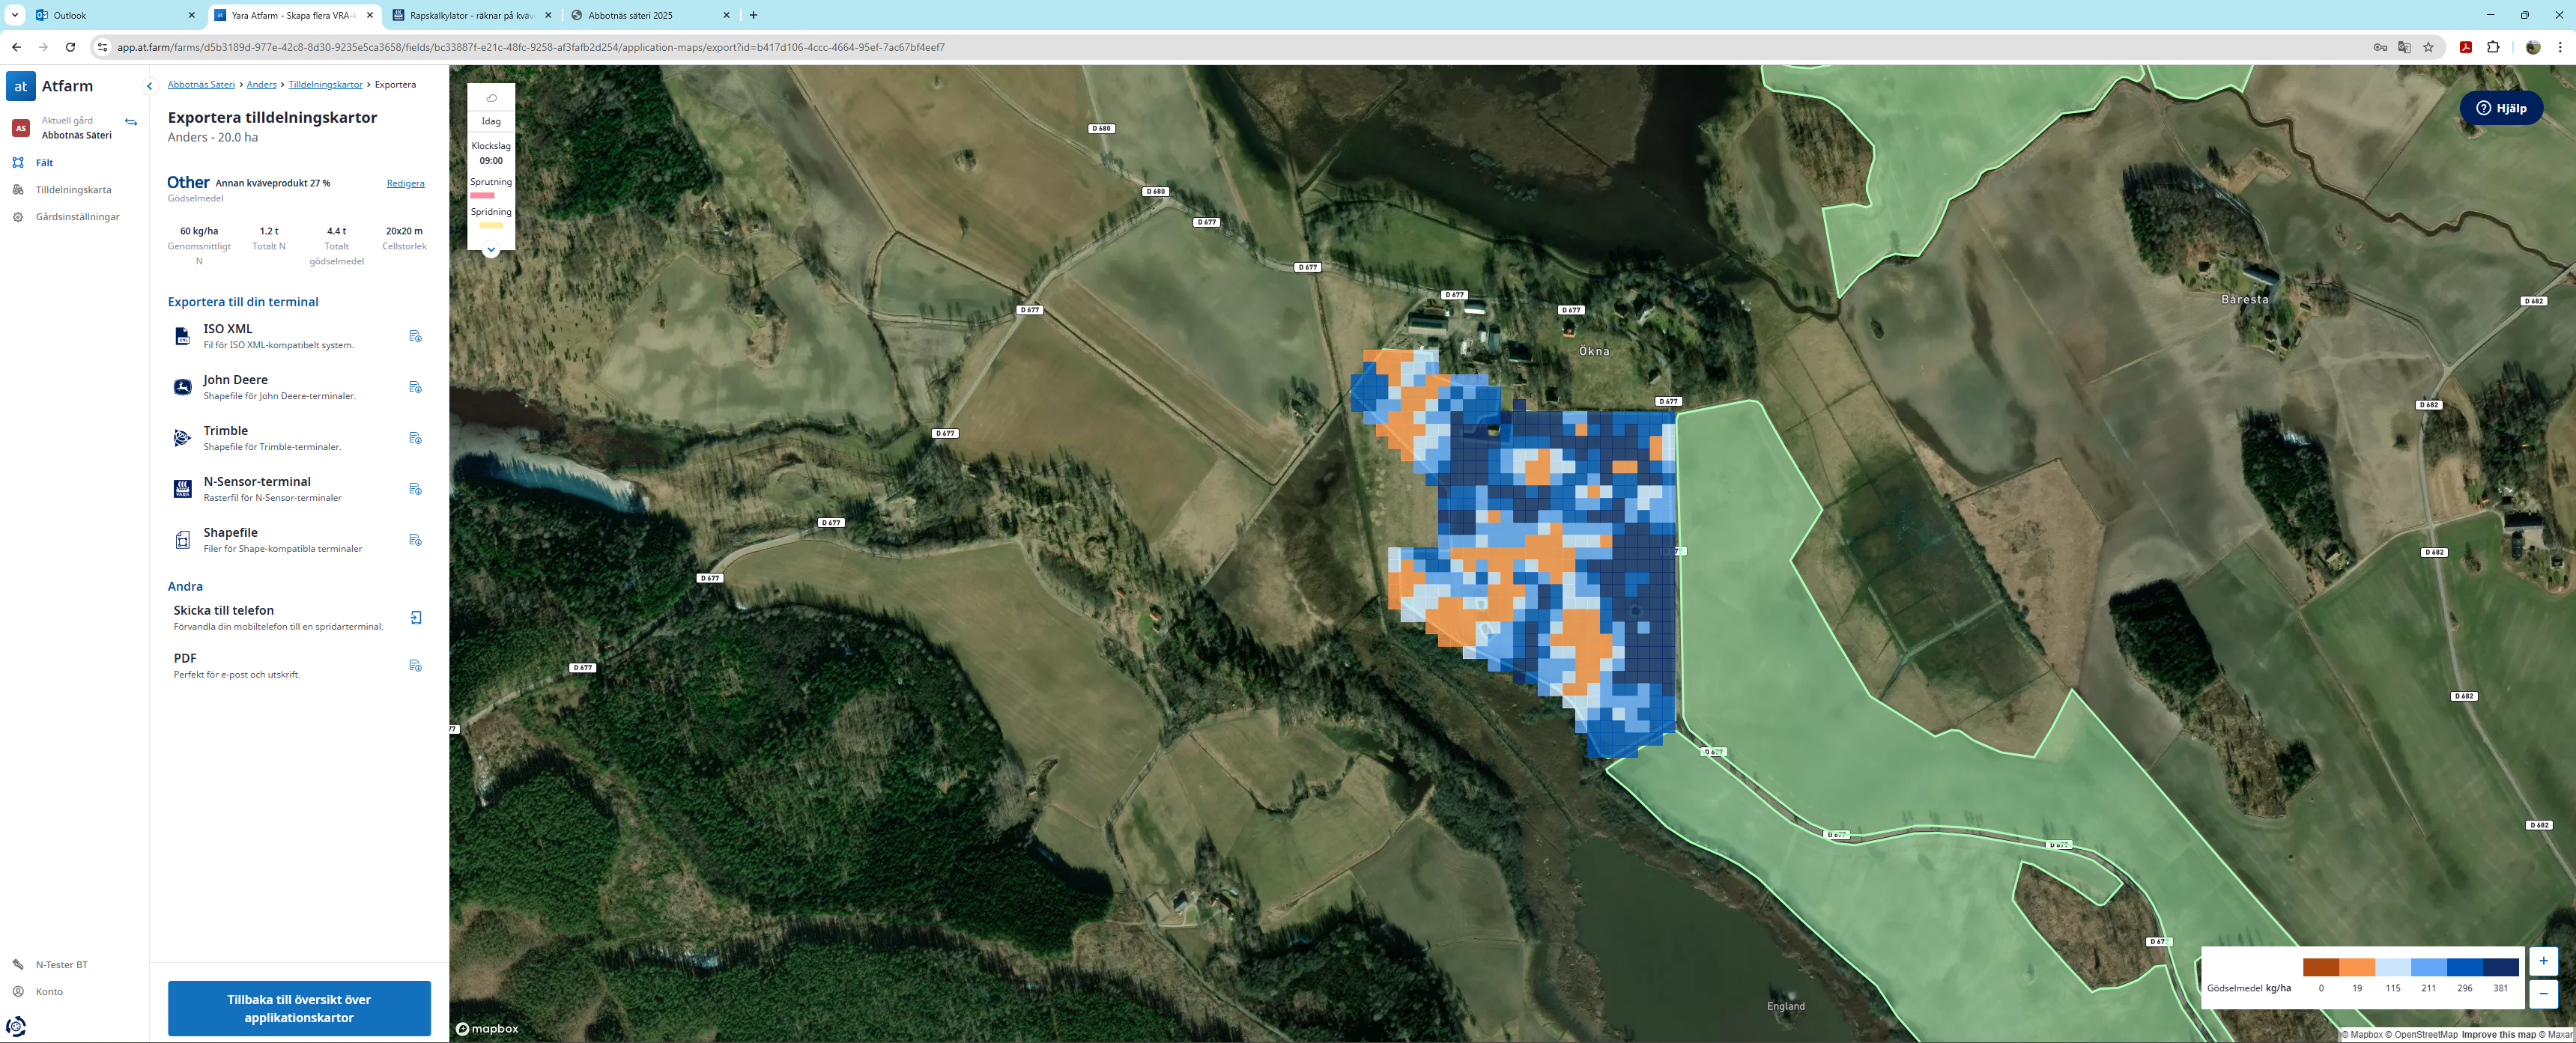Screen dimensions: 2576x1043
Task: Expand the weather panel down-arrow
Action: 491,250
